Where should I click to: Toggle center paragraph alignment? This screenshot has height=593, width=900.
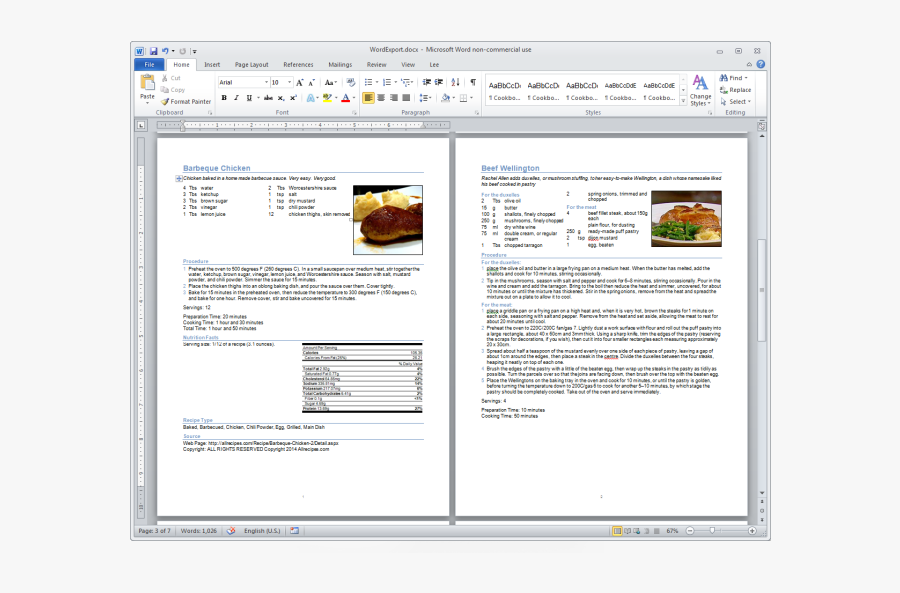[381, 97]
